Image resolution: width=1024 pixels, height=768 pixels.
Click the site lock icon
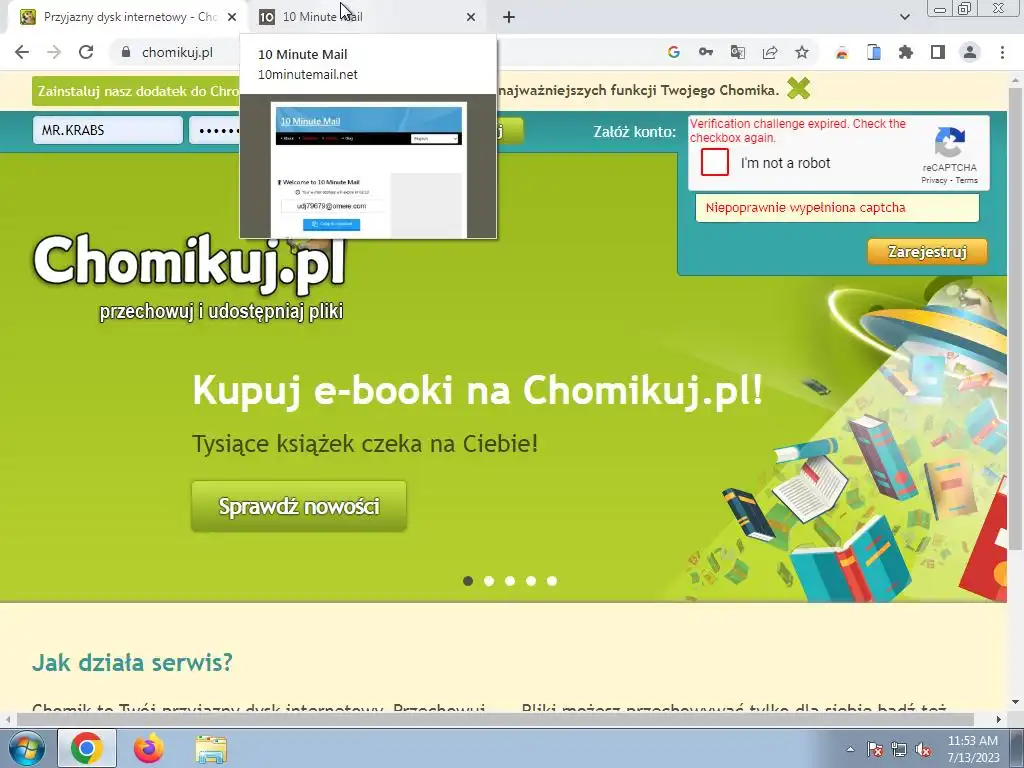126,52
